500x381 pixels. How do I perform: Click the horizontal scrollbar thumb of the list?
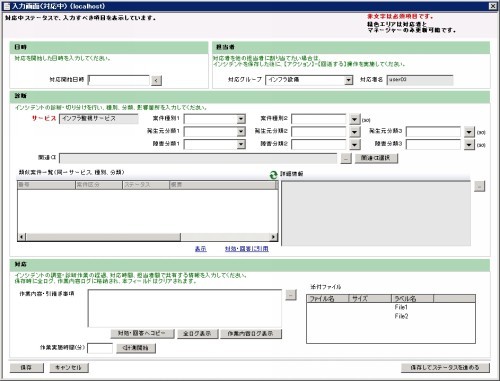coord(103,237)
